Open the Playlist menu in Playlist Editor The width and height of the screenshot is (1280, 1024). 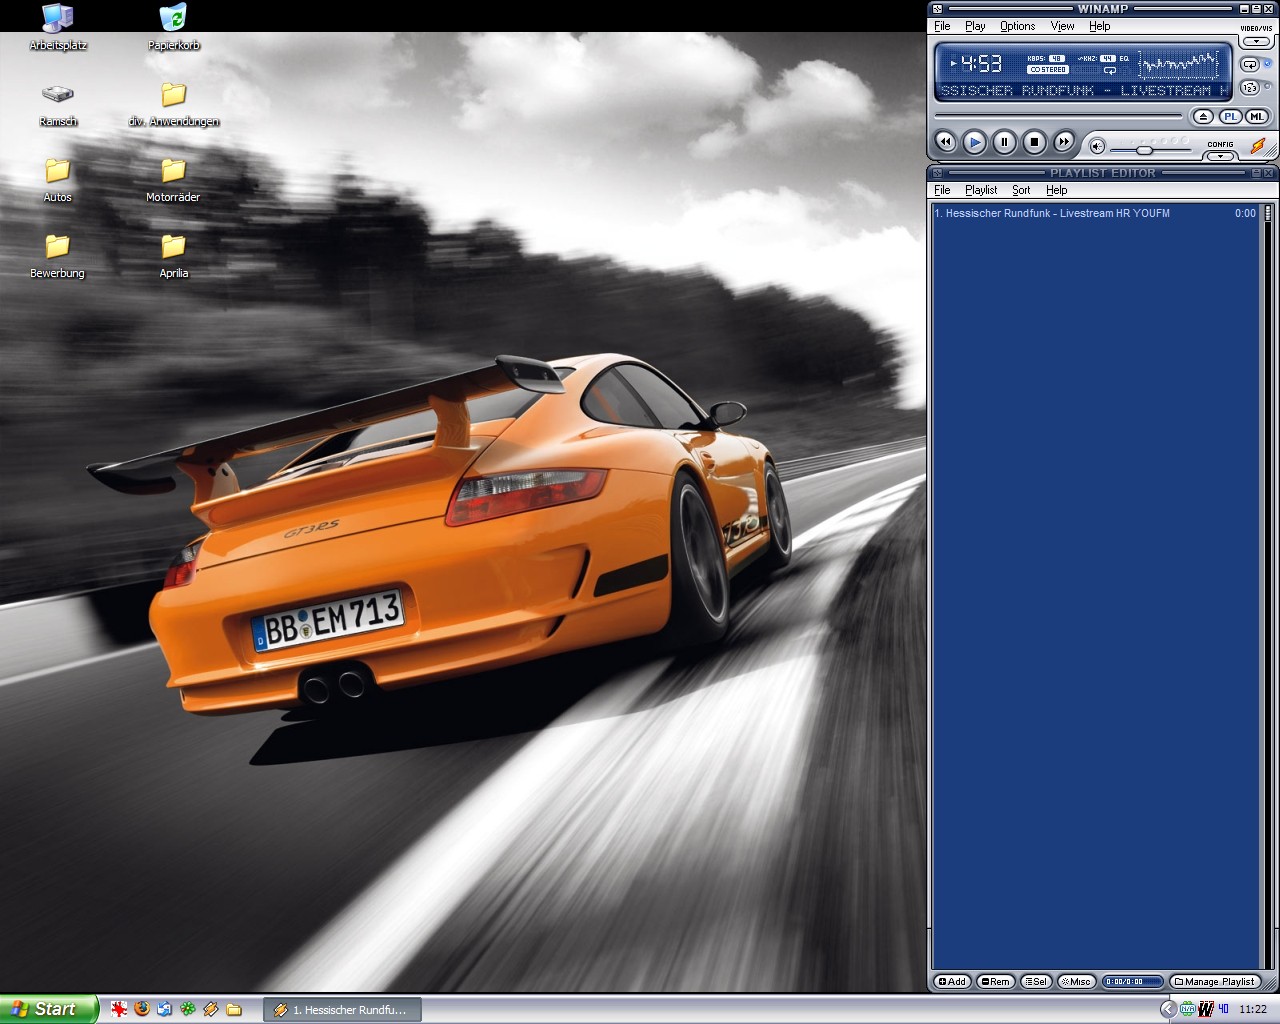[981, 190]
